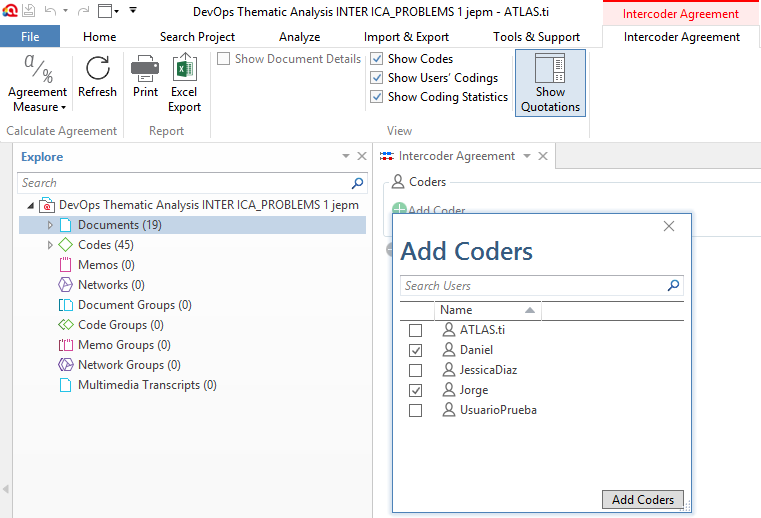Image resolution: width=761 pixels, height=518 pixels.
Task: Print the agreement report
Action: (145, 78)
